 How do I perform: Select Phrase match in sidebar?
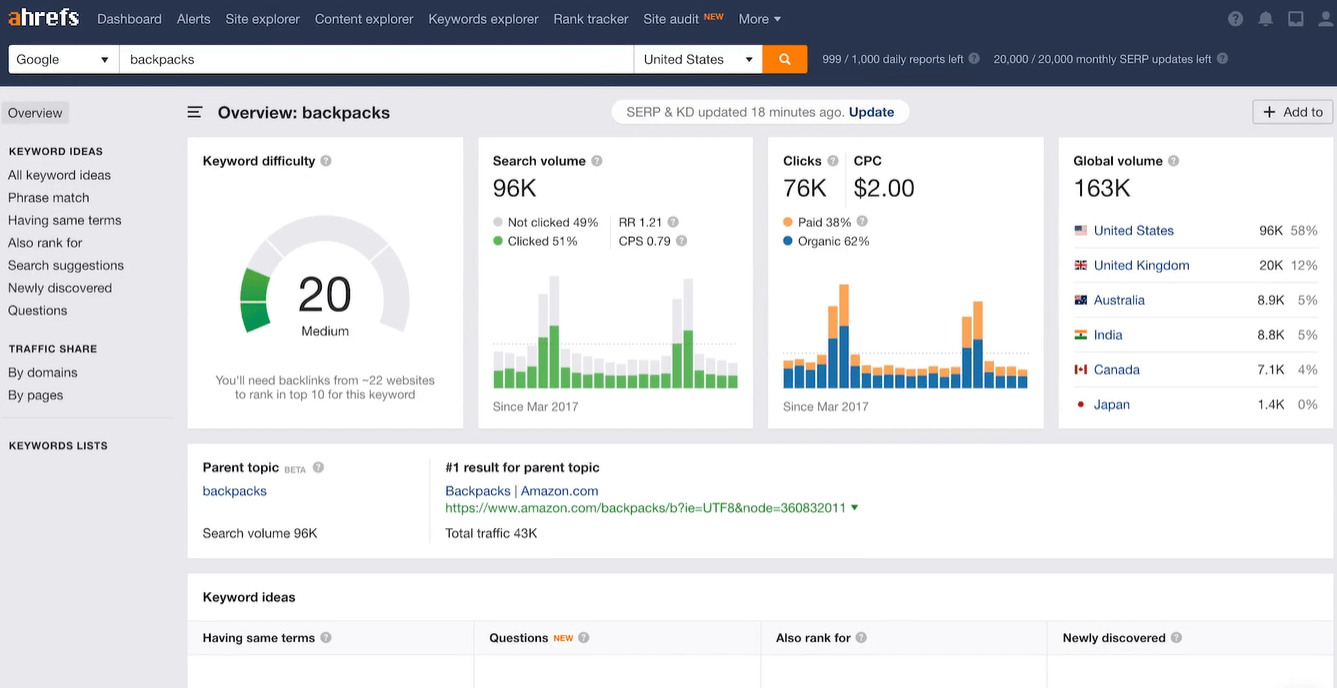tap(48, 198)
